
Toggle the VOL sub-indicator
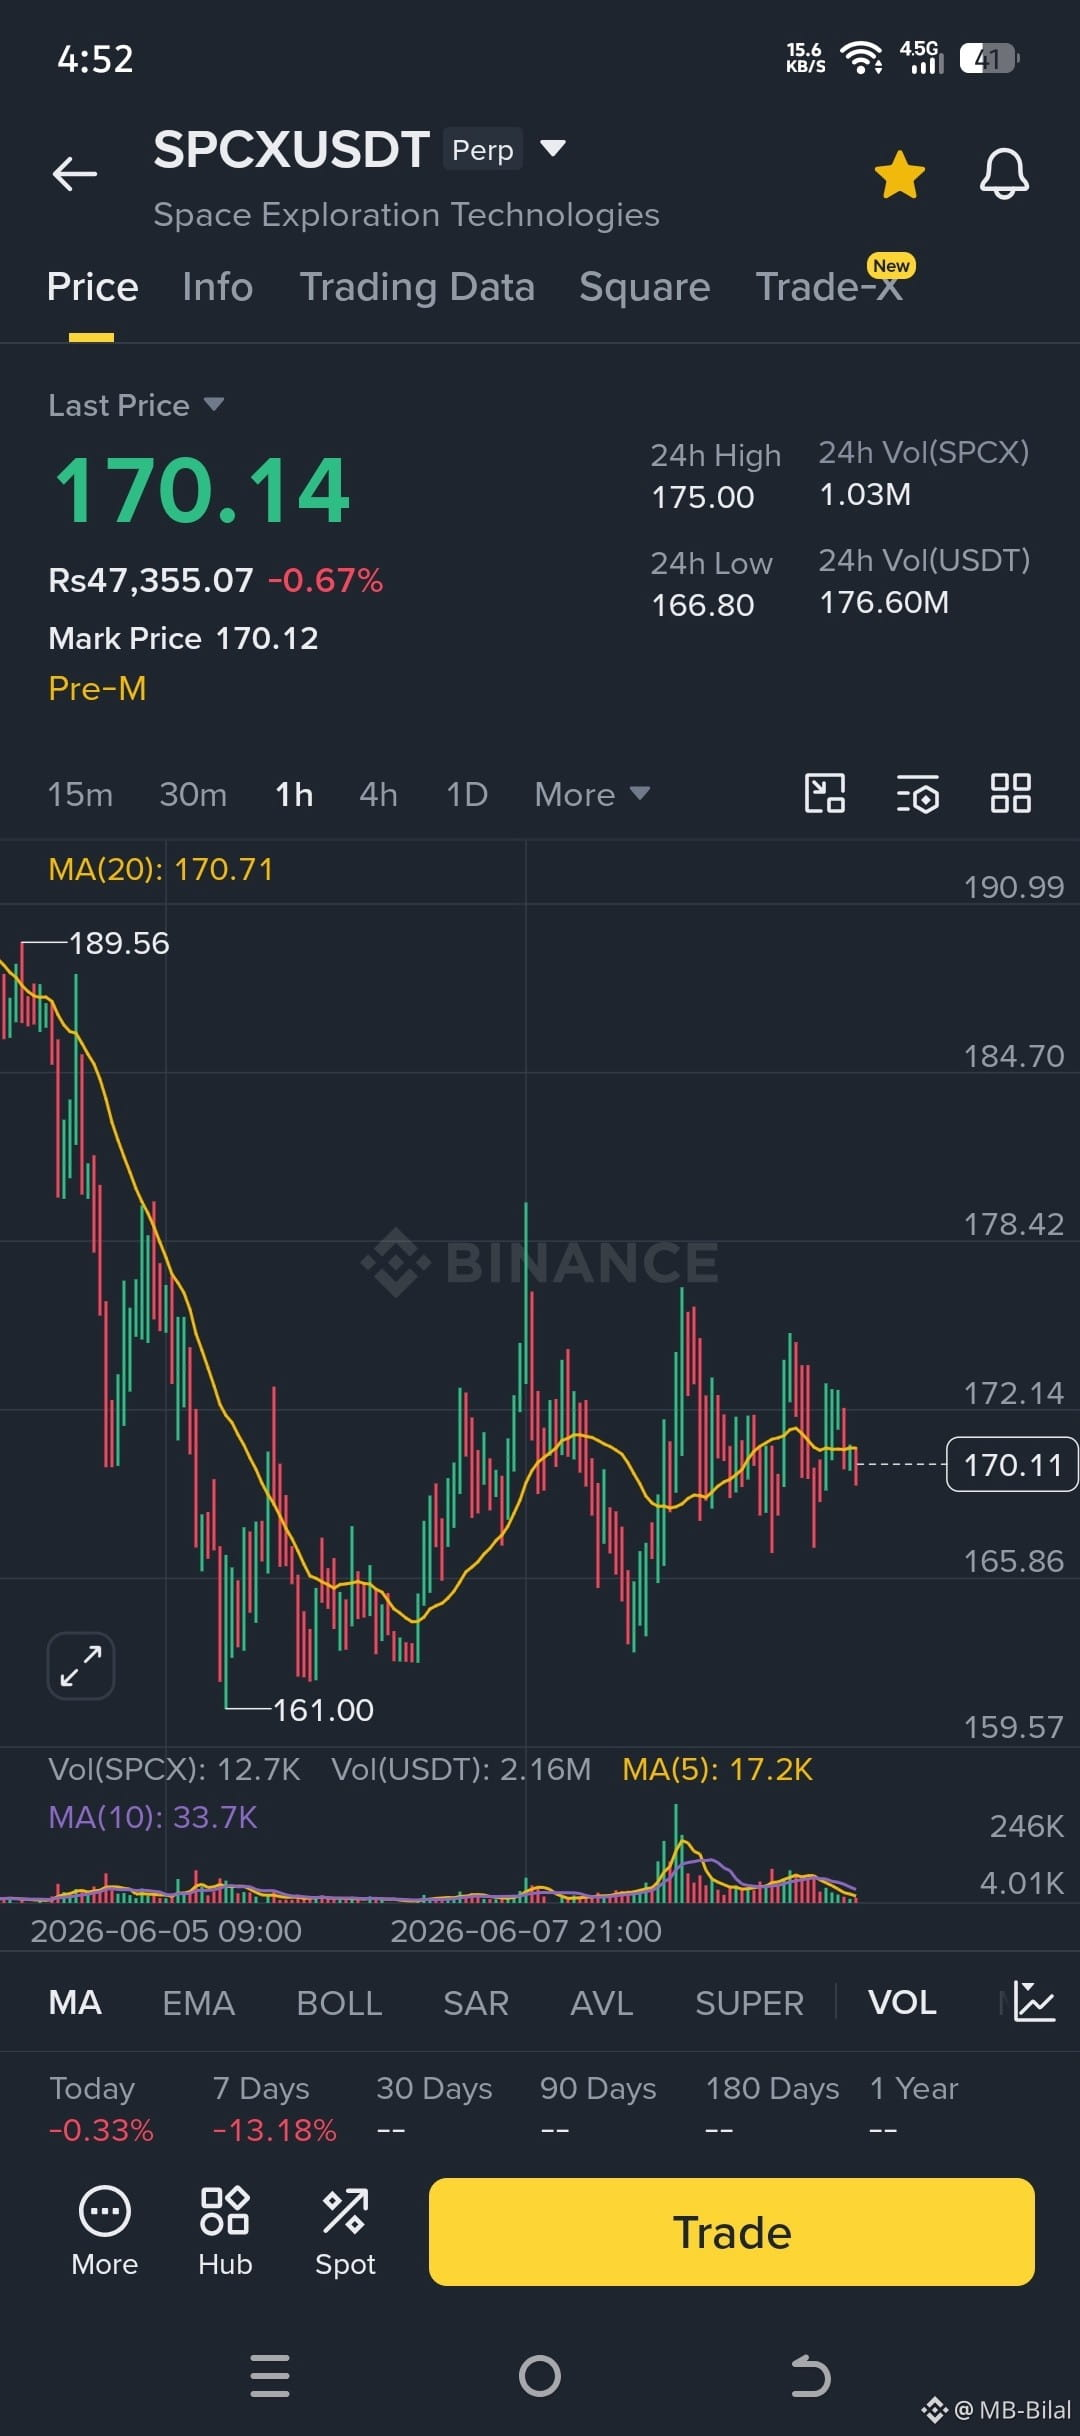tap(902, 2002)
